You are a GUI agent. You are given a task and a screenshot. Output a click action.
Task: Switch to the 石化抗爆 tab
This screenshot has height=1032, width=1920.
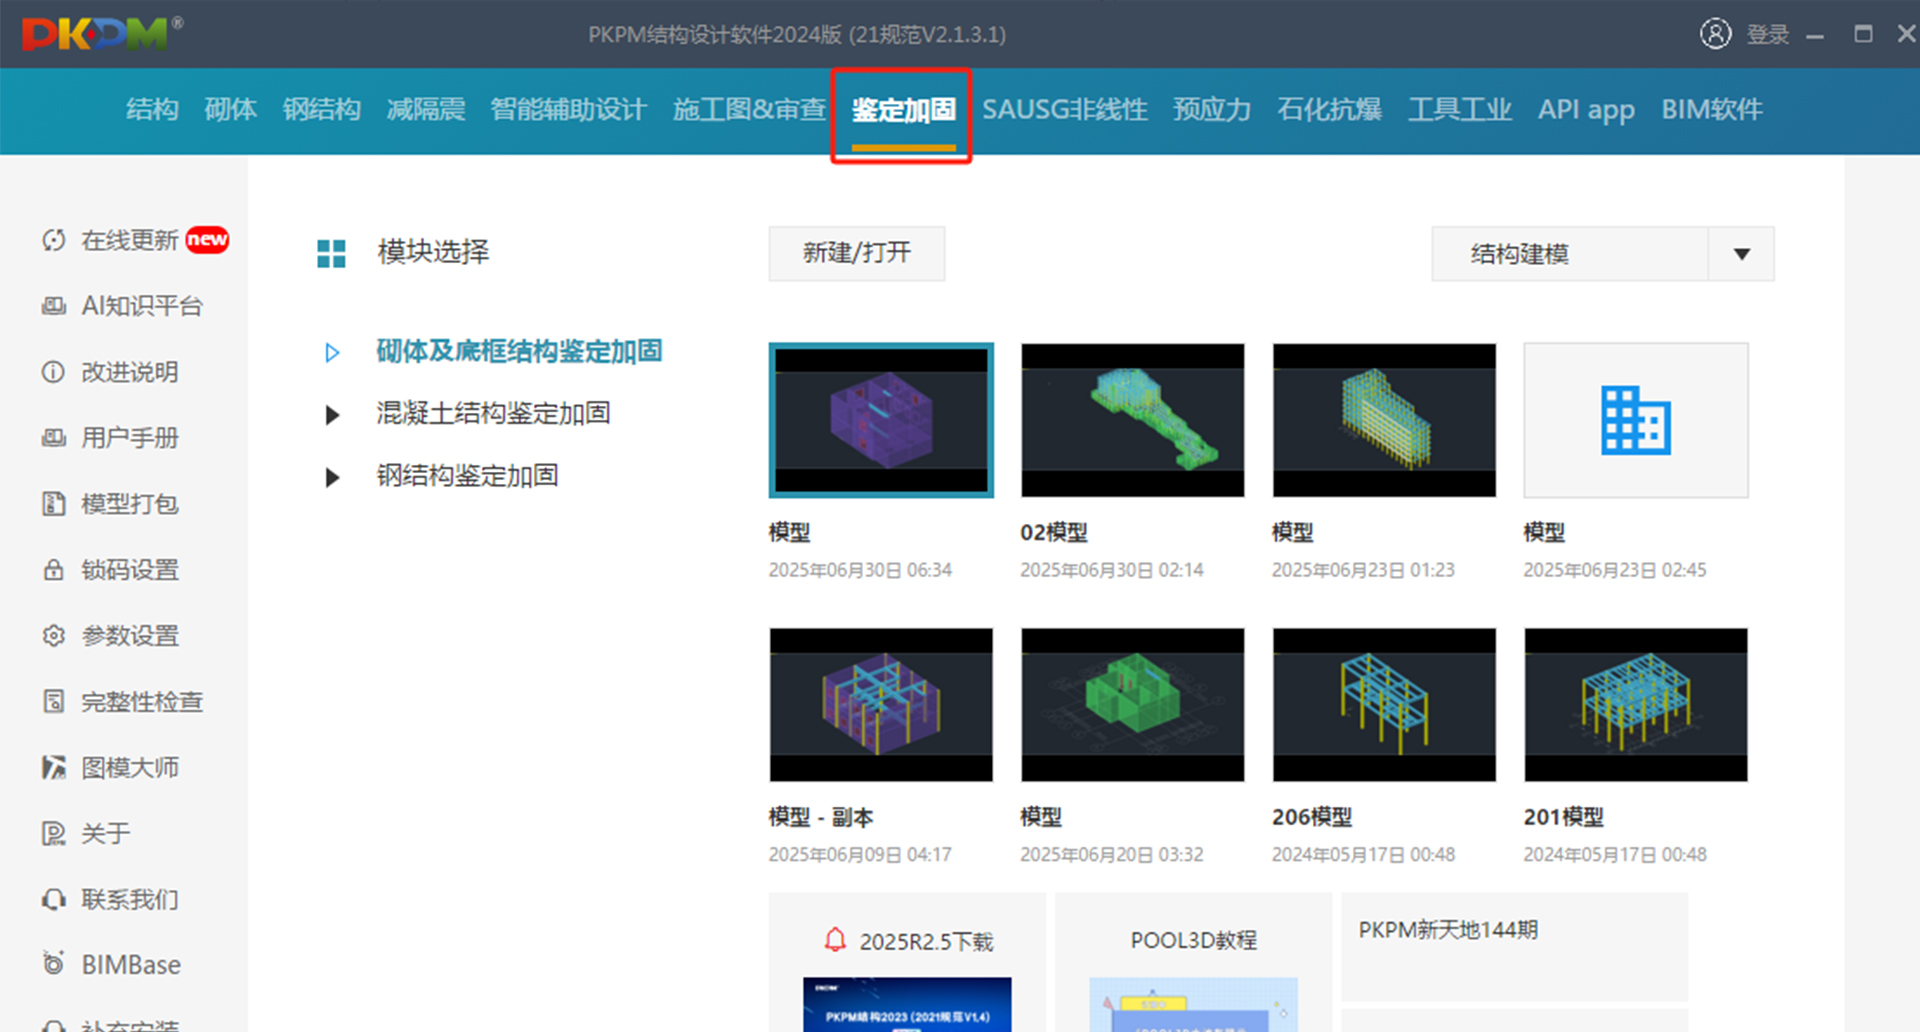pos(1329,109)
